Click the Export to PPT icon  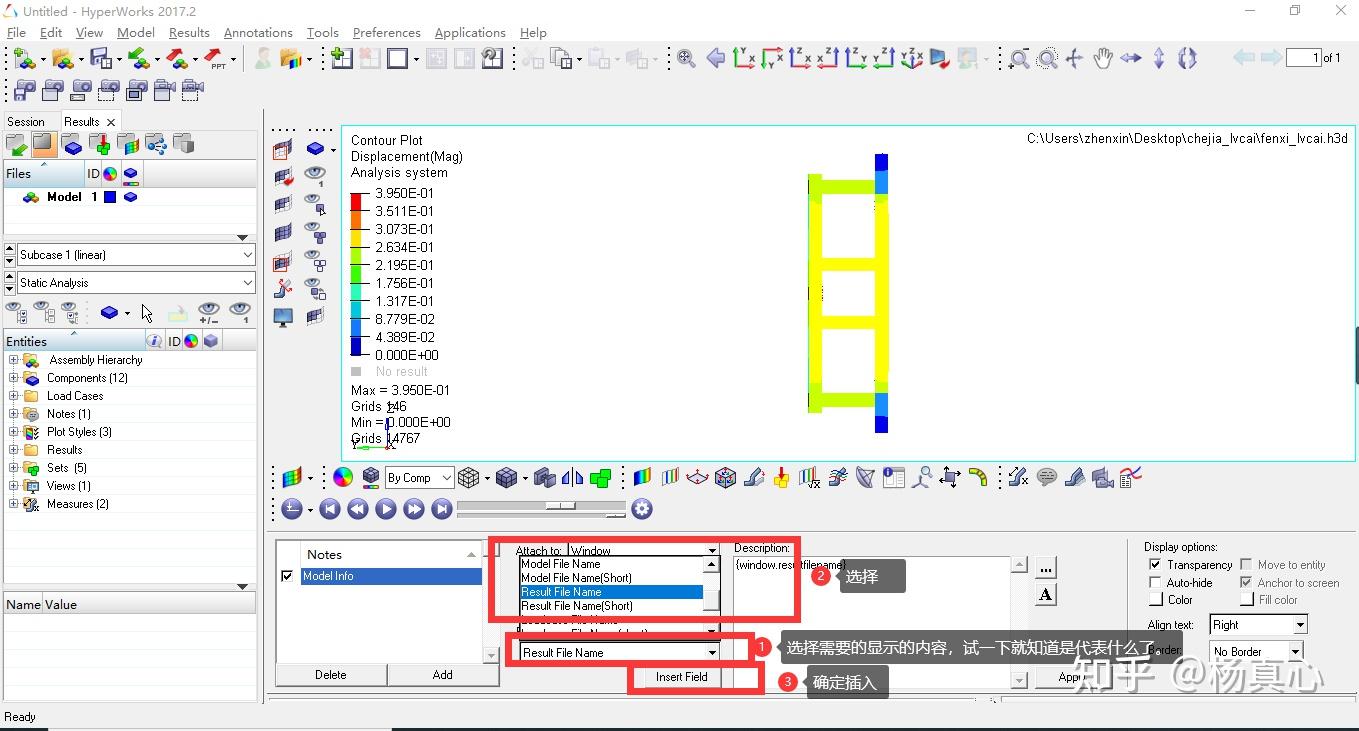(x=215, y=58)
